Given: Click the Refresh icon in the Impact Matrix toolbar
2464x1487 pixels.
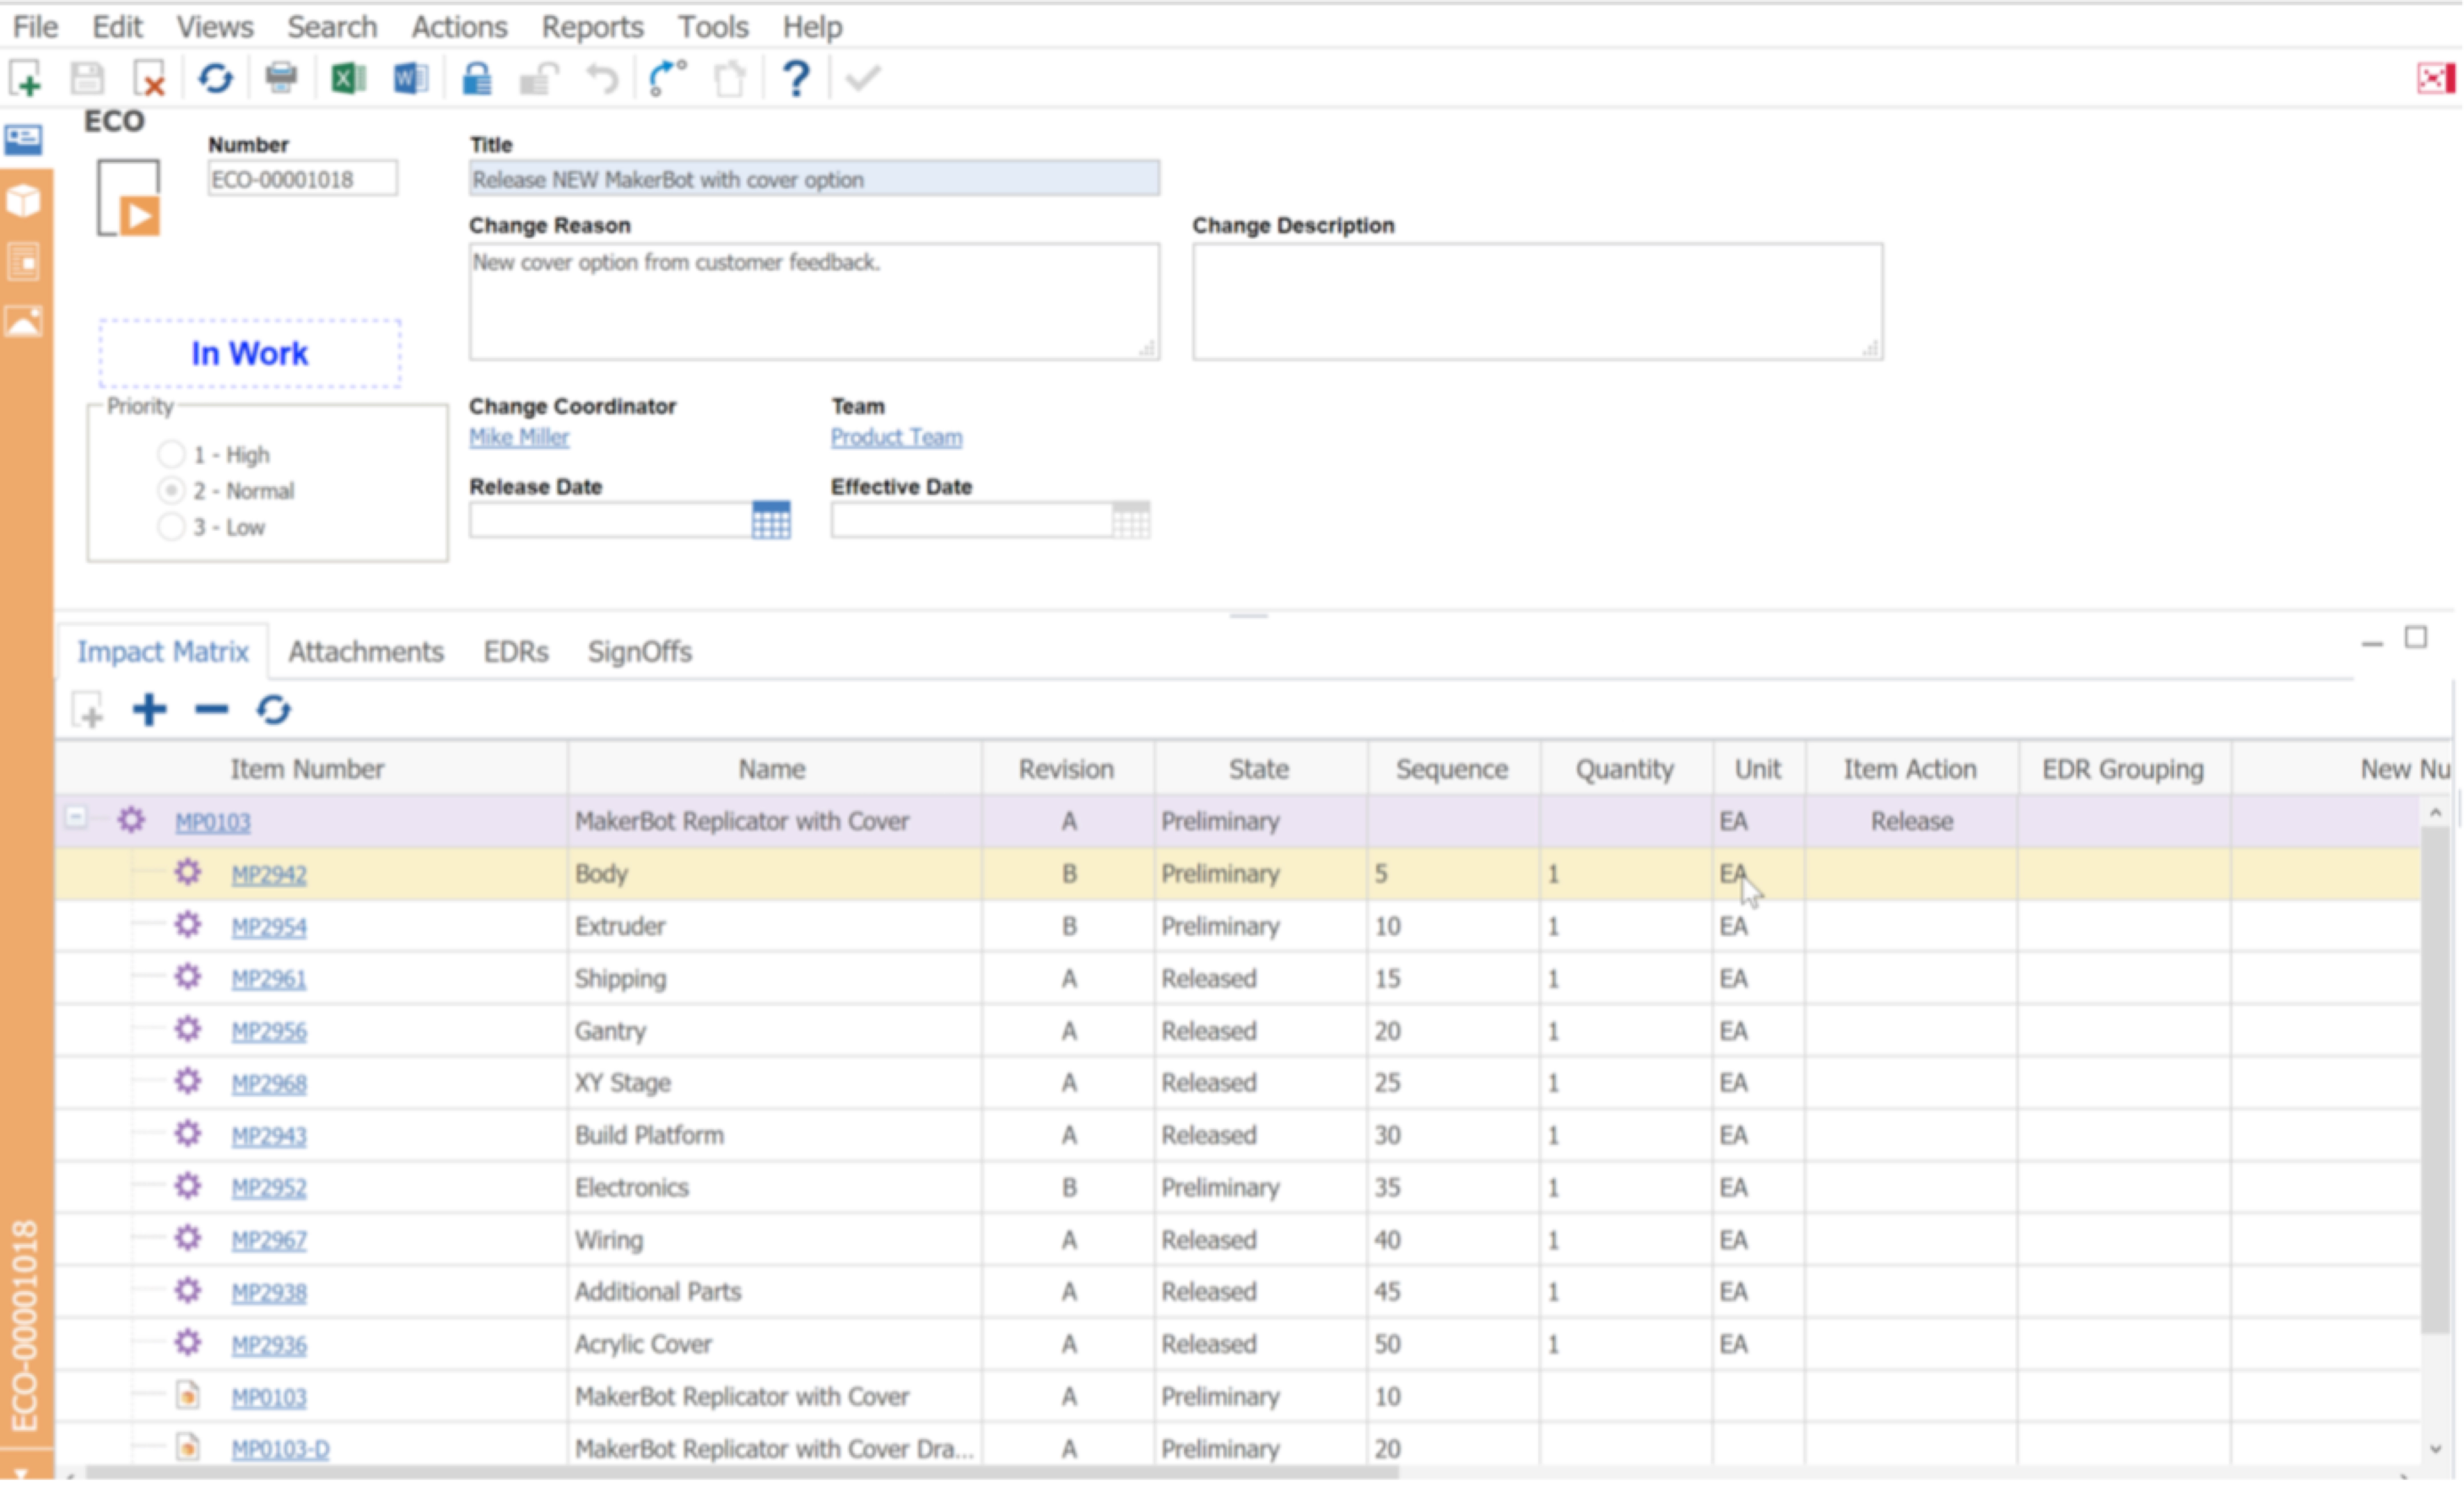Looking at the screenshot, I should pyautogui.click(x=273, y=710).
